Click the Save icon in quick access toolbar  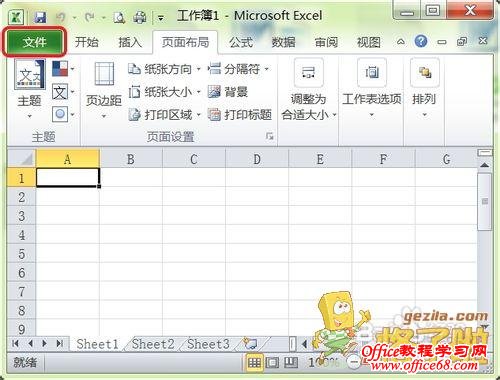tap(40, 17)
